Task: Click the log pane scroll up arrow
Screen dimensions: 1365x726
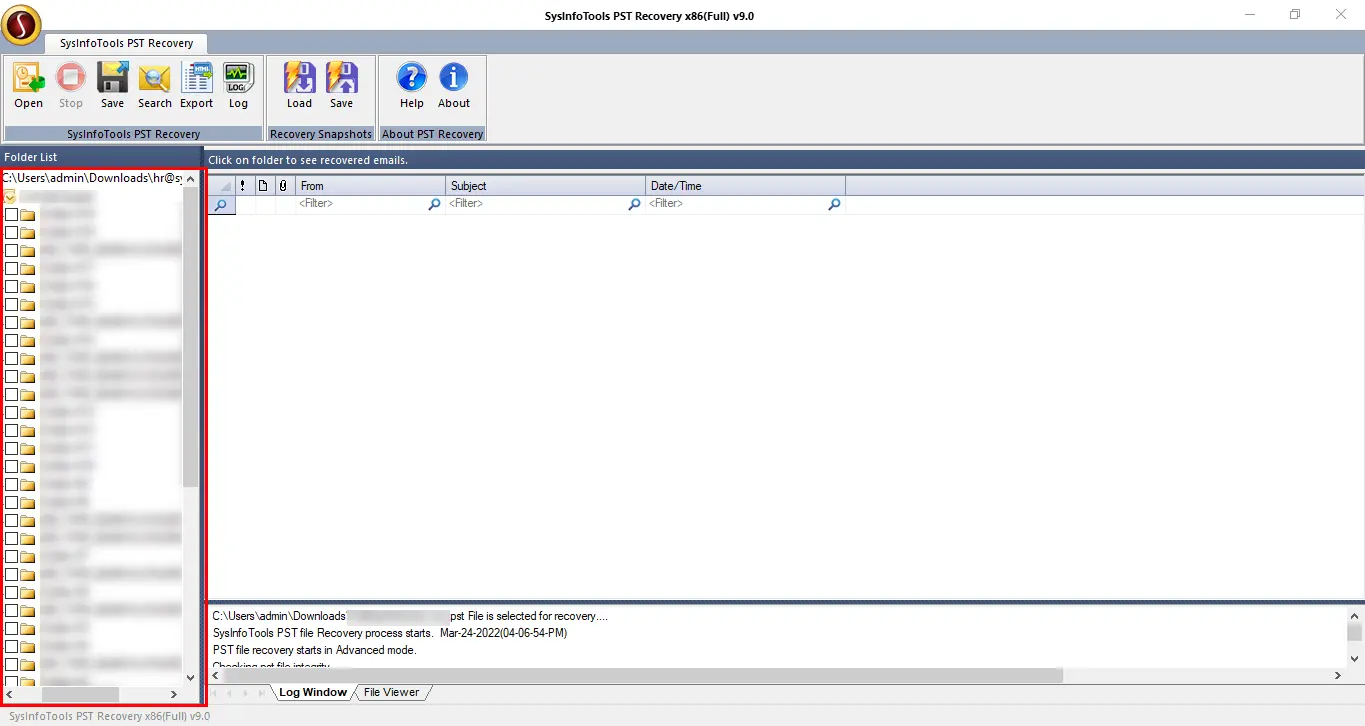Action: [x=1354, y=616]
